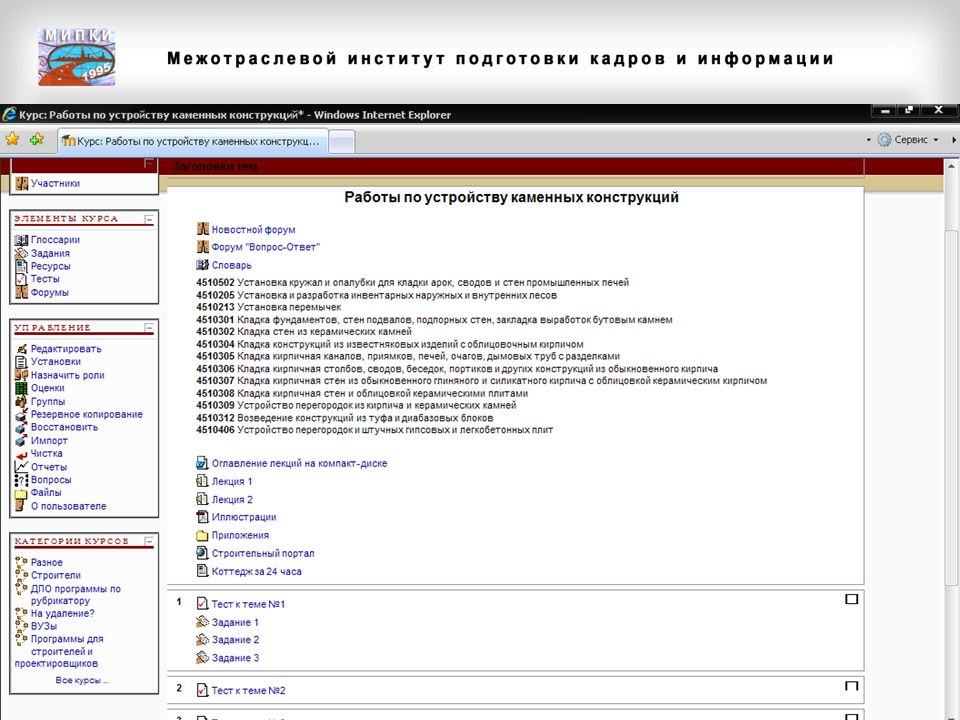Click the Тесты checkmark icon
This screenshot has height=720, width=960.
[21, 279]
